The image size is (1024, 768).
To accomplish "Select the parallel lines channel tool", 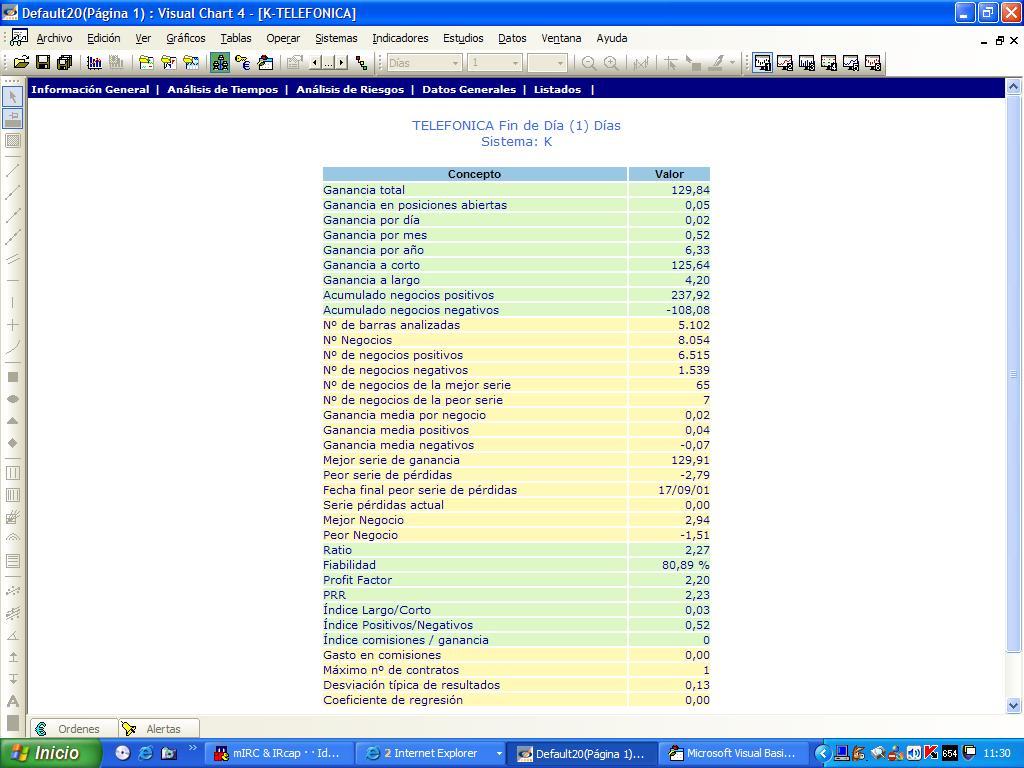I will [12, 259].
